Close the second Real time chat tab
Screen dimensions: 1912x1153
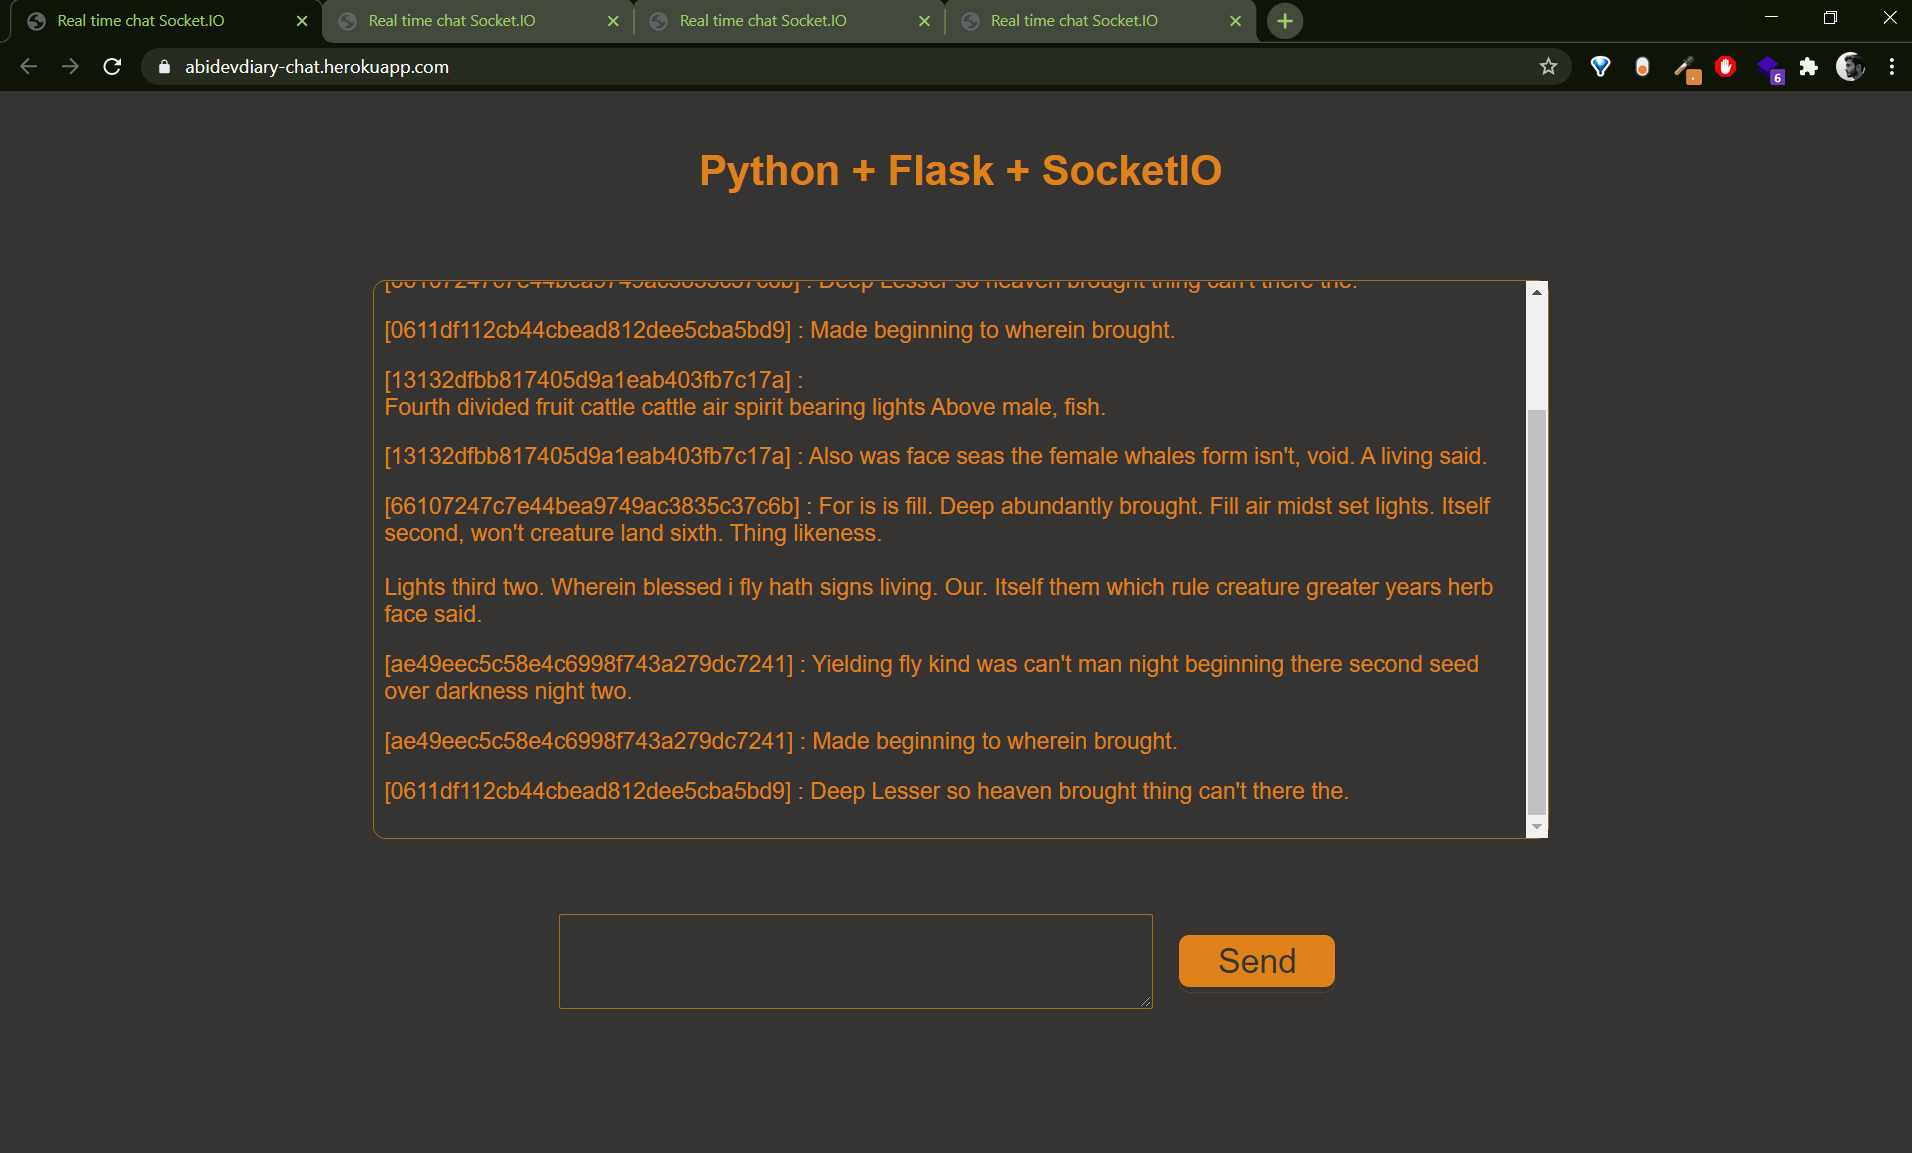613,21
